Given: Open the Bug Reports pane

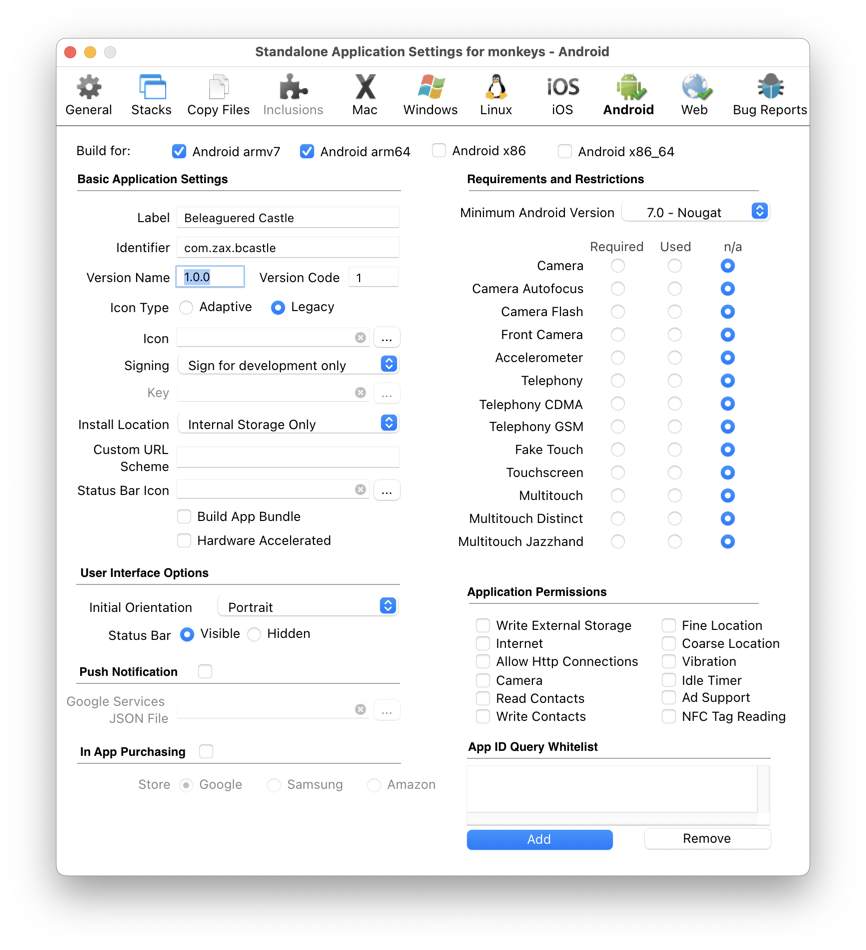Looking at the screenshot, I should (x=770, y=95).
